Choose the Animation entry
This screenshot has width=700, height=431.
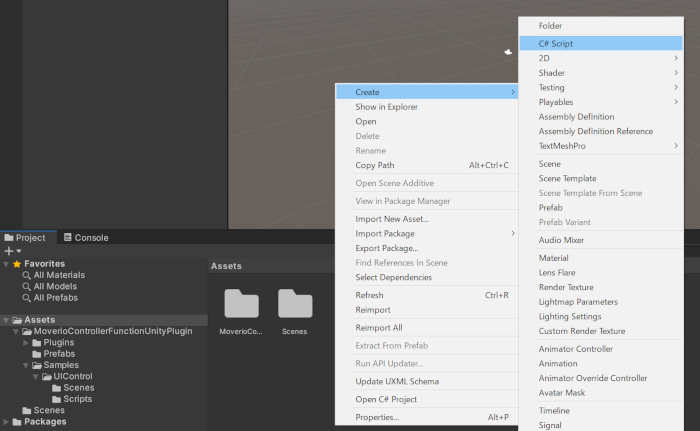[601, 364]
